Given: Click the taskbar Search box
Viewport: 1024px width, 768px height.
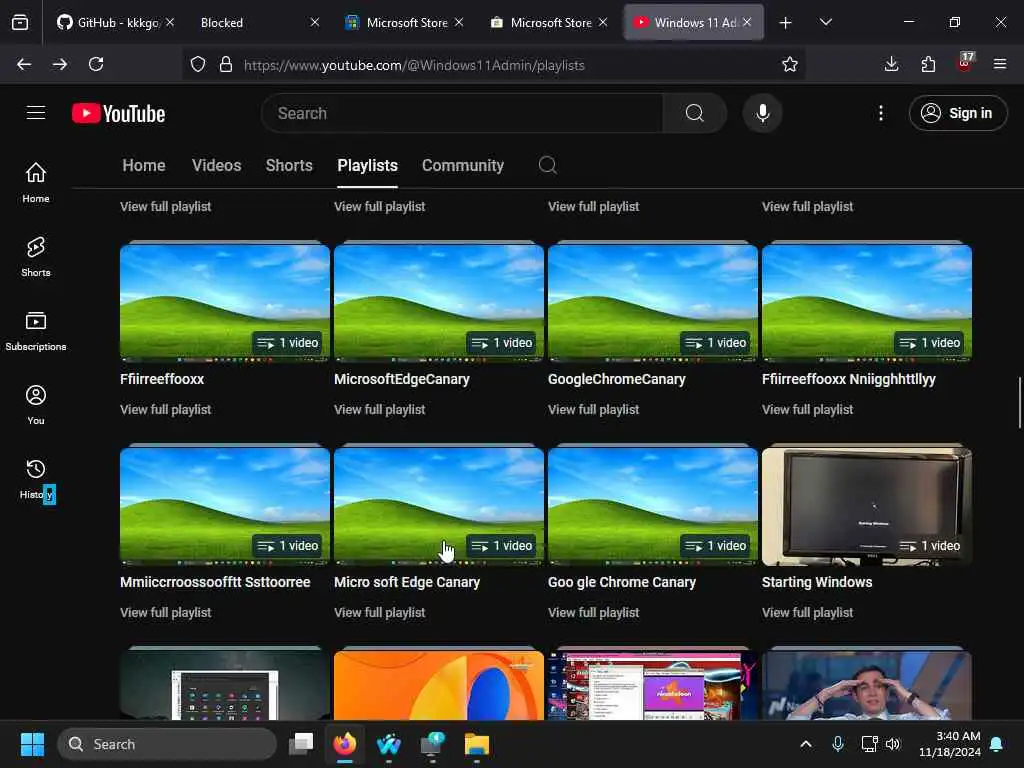Looking at the screenshot, I should (x=167, y=744).
